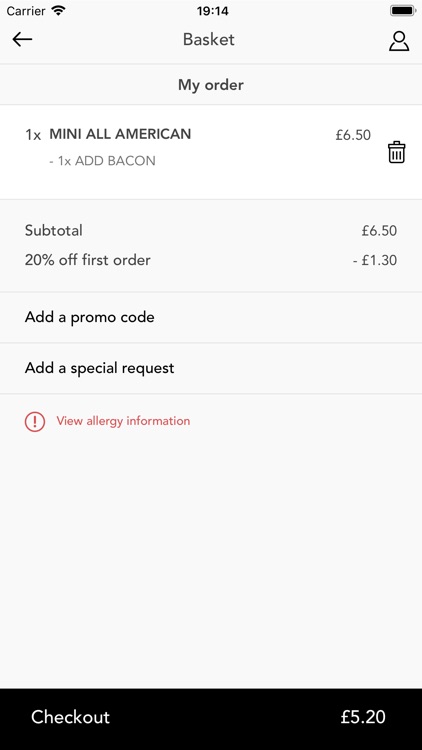
Task: Tap the item price £6.50
Action: [x=353, y=135]
